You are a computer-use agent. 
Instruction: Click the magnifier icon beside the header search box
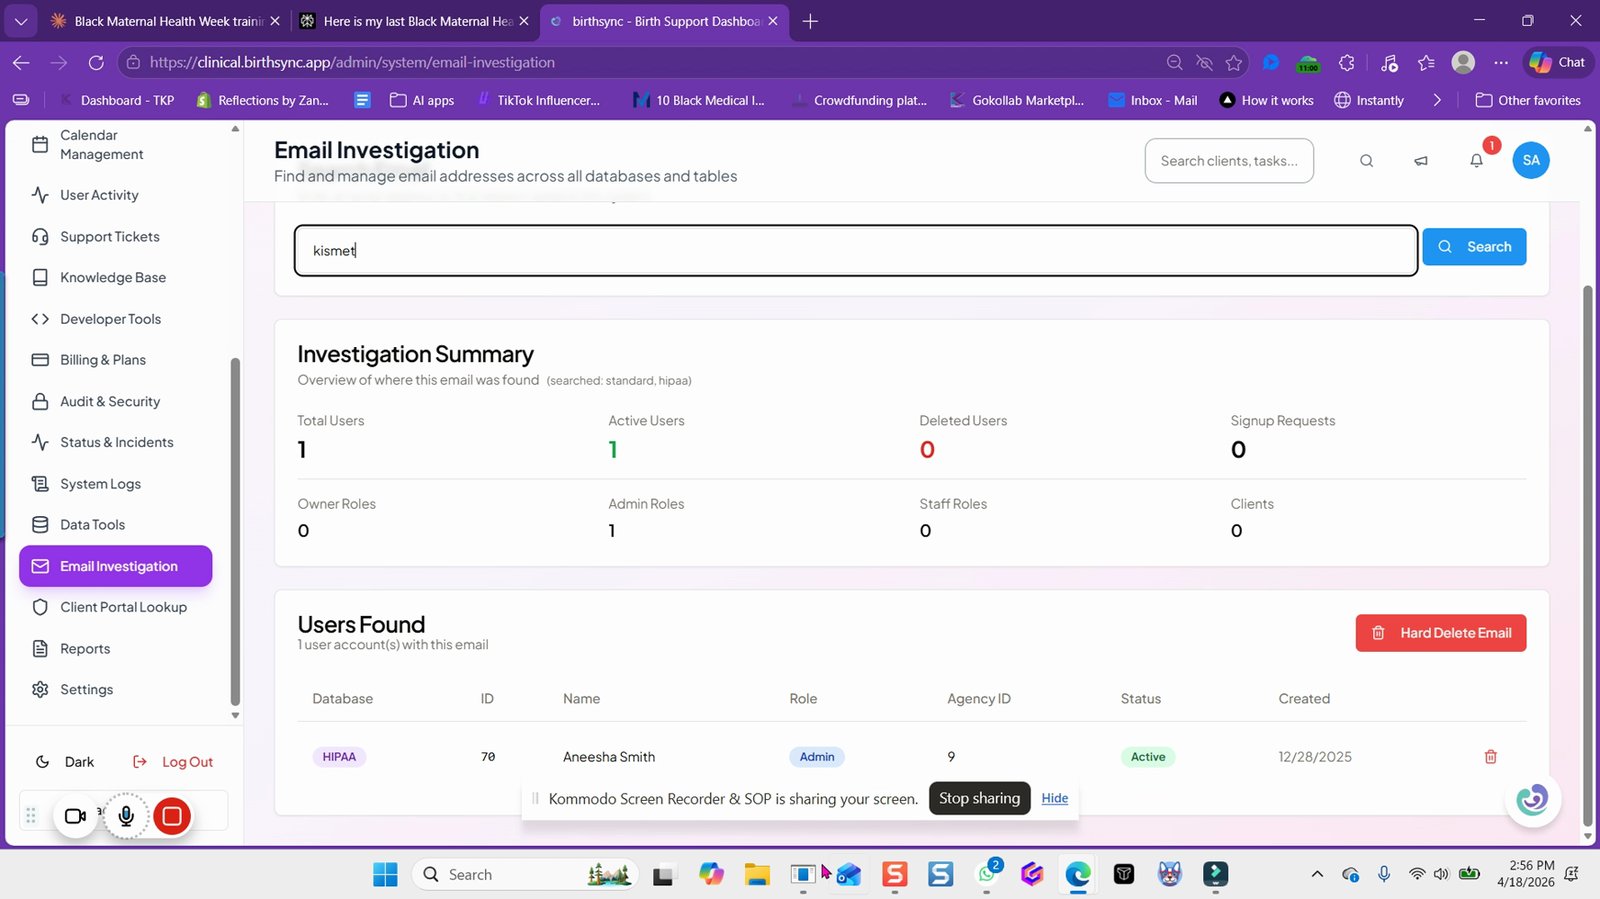pyautogui.click(x=1366, y=161)
